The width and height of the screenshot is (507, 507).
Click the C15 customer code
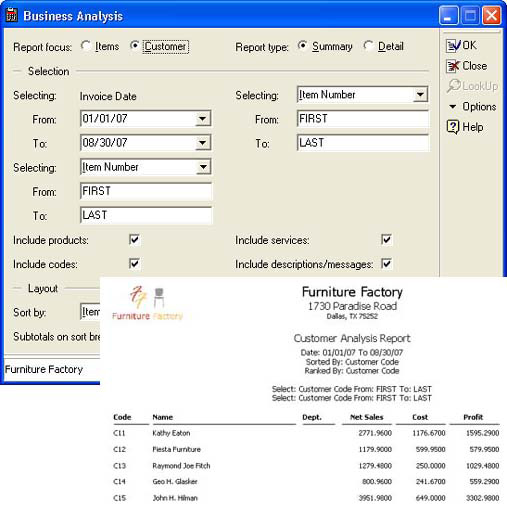click(119, 498)
